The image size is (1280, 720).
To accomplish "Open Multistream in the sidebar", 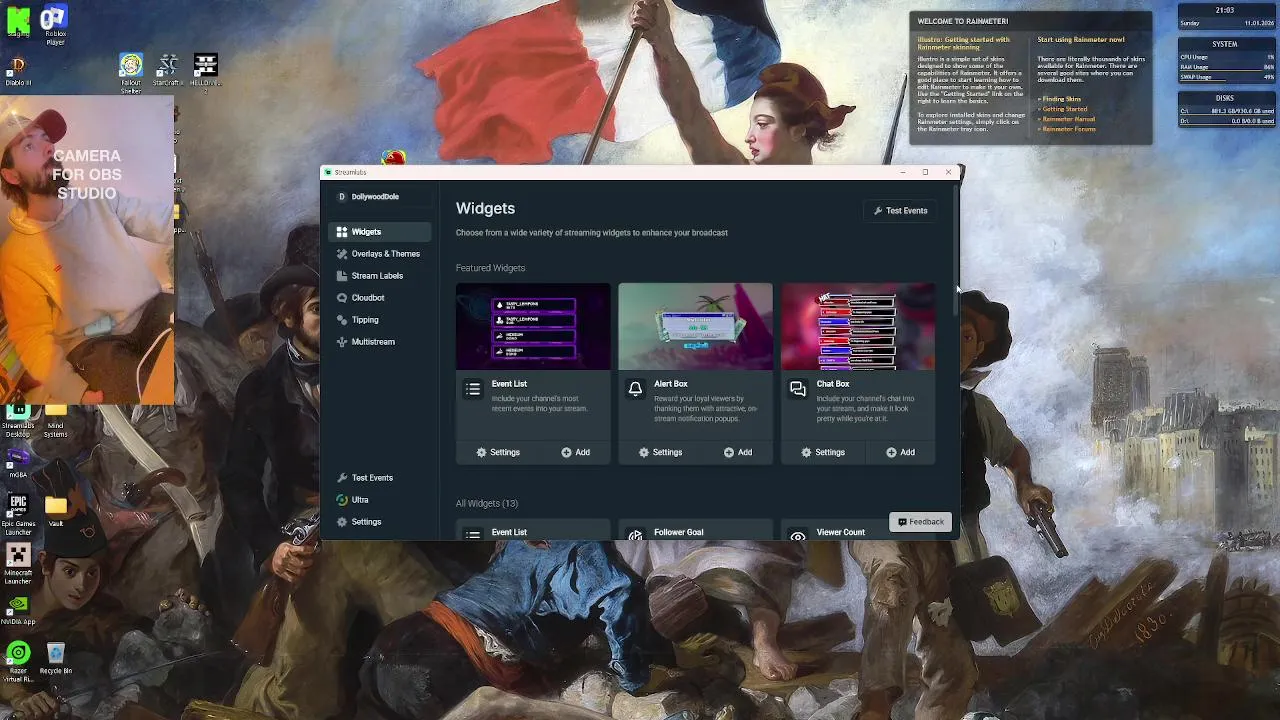I will 379,342.
